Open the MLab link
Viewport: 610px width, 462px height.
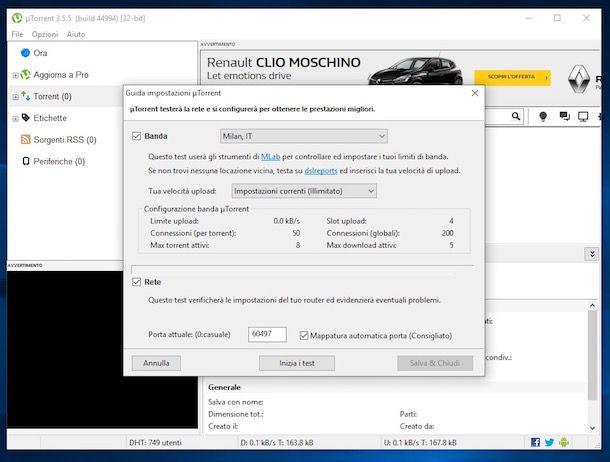[x=270, y=157]
